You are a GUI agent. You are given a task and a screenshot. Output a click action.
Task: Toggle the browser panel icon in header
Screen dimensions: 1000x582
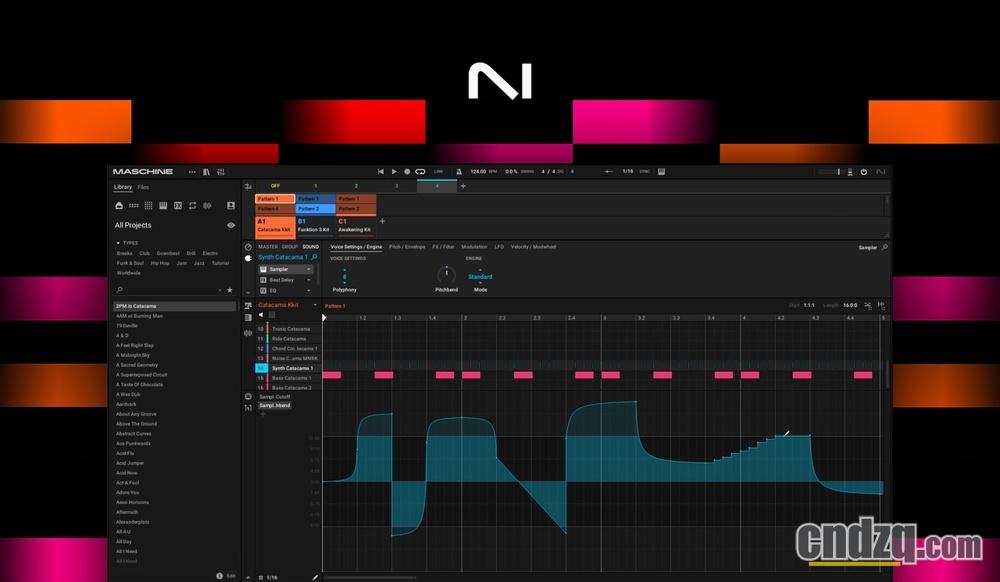click(206, 172)
